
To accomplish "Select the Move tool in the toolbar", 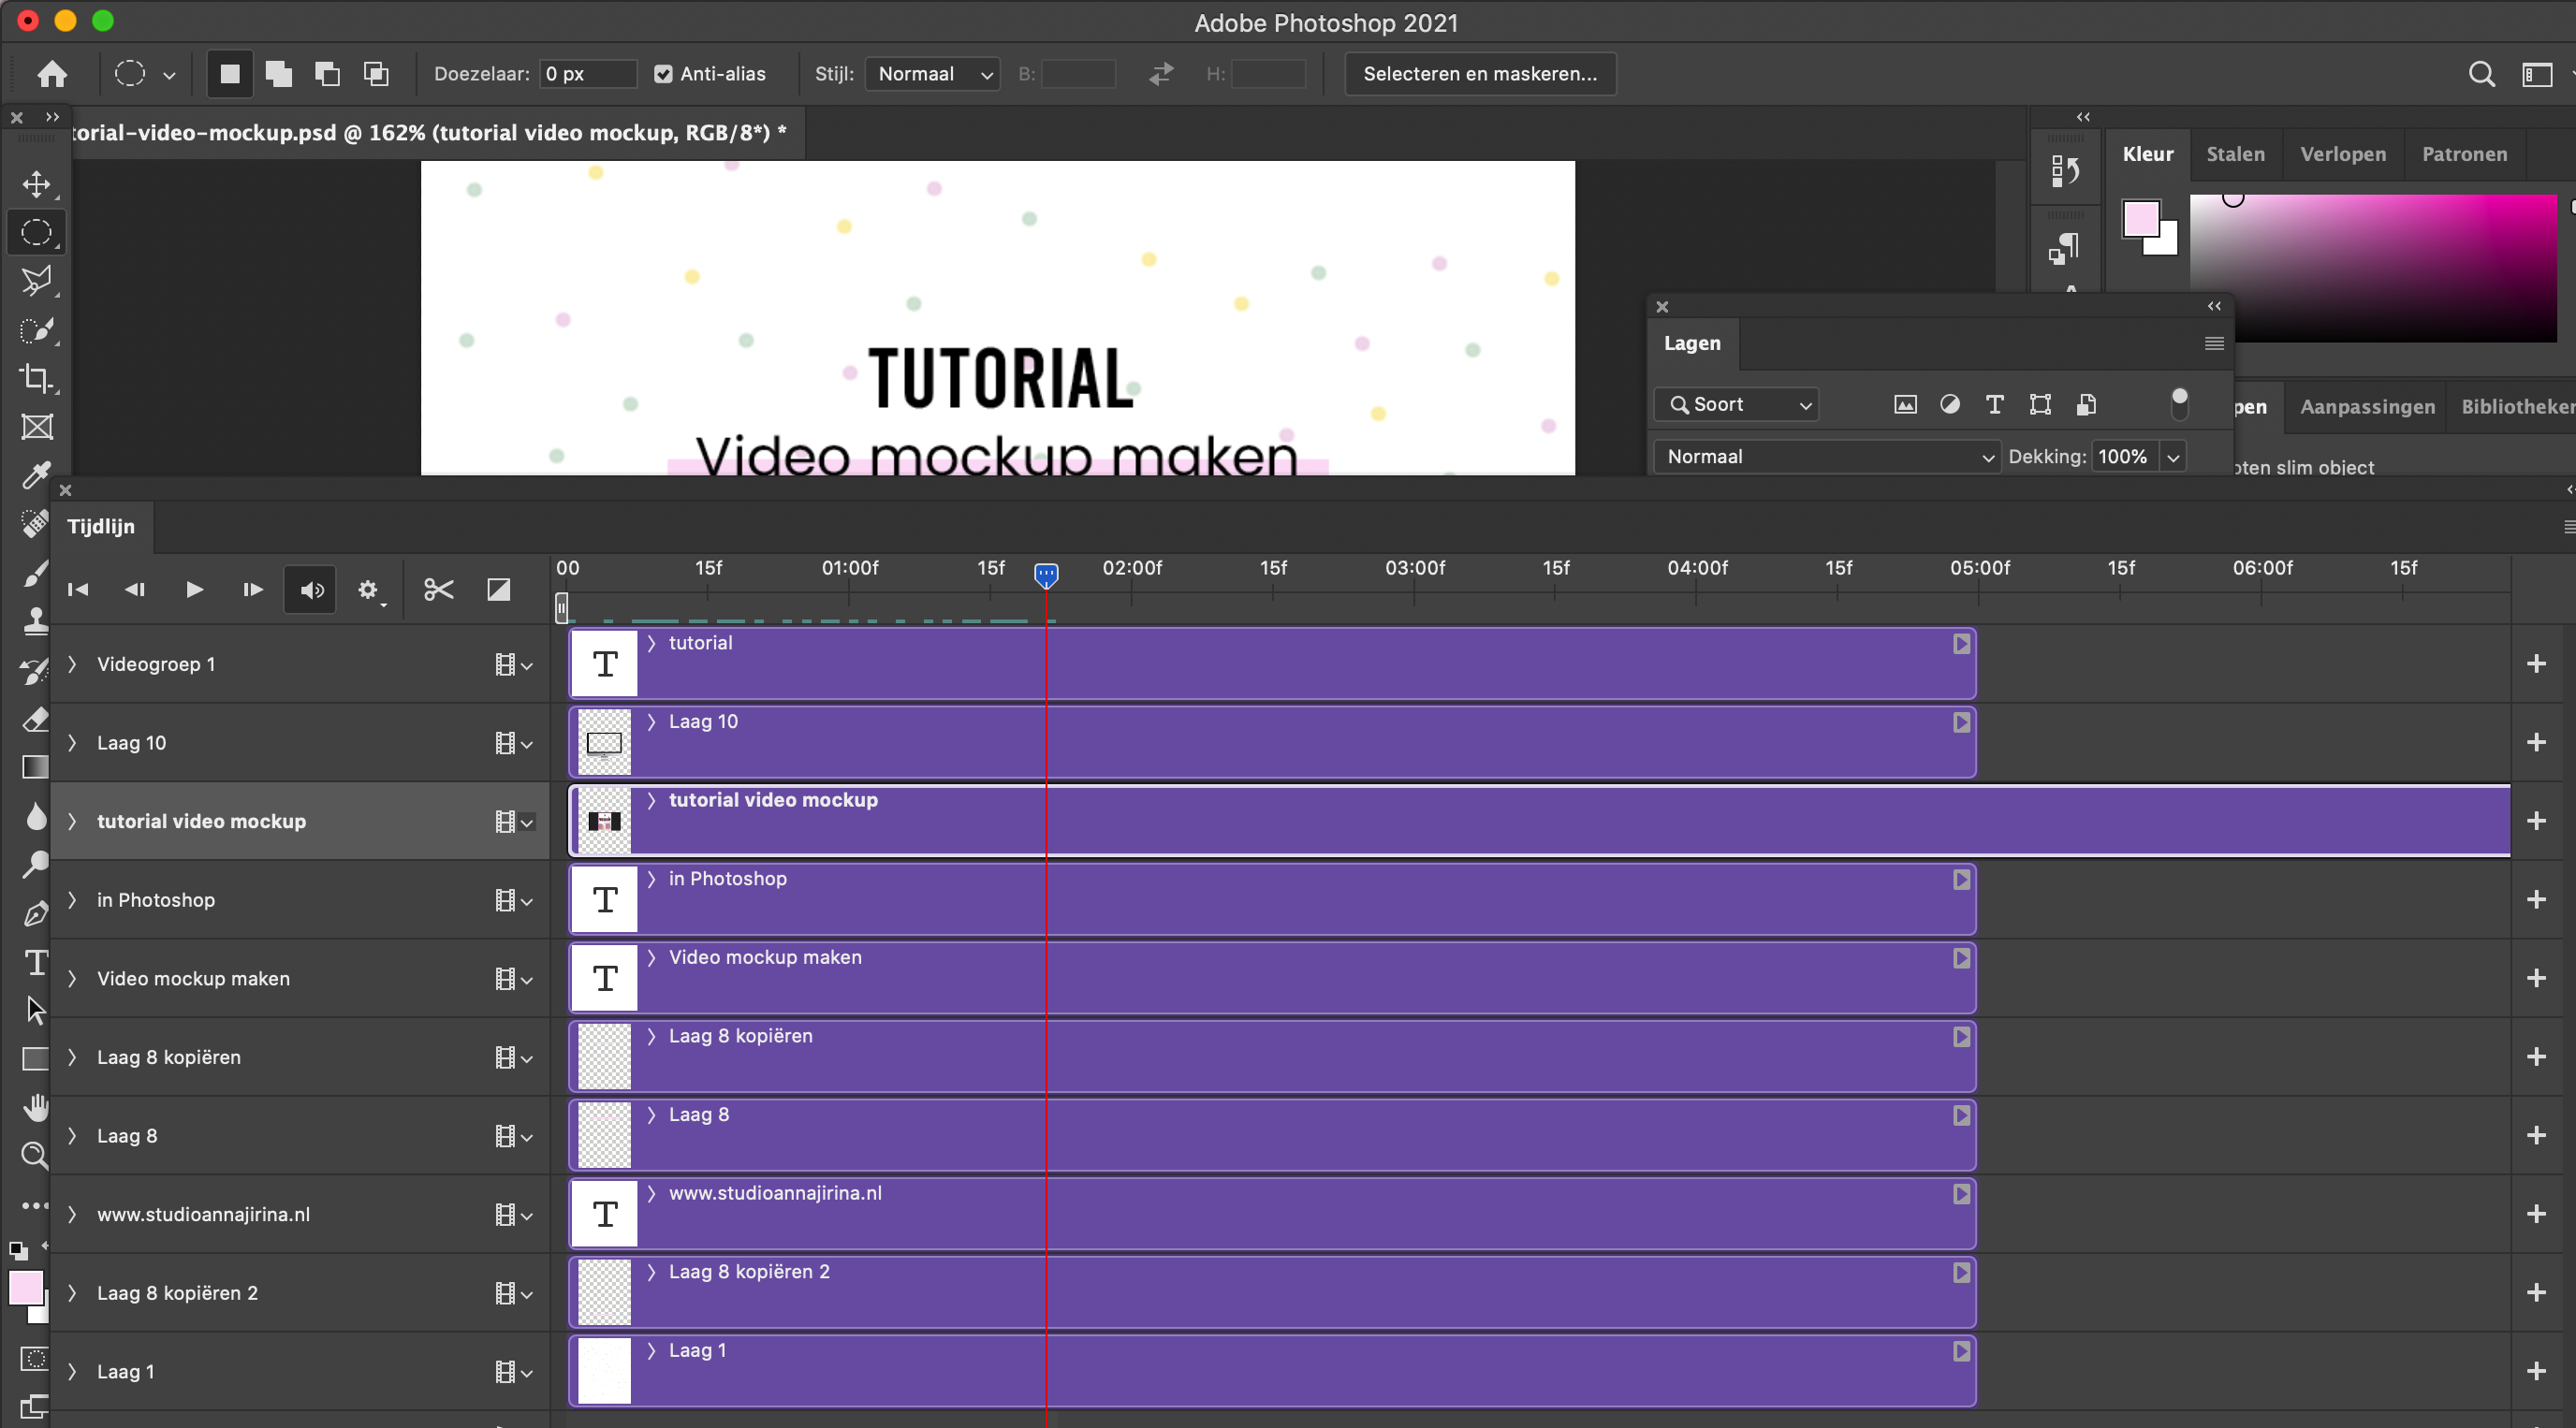I will click(36, 184).
